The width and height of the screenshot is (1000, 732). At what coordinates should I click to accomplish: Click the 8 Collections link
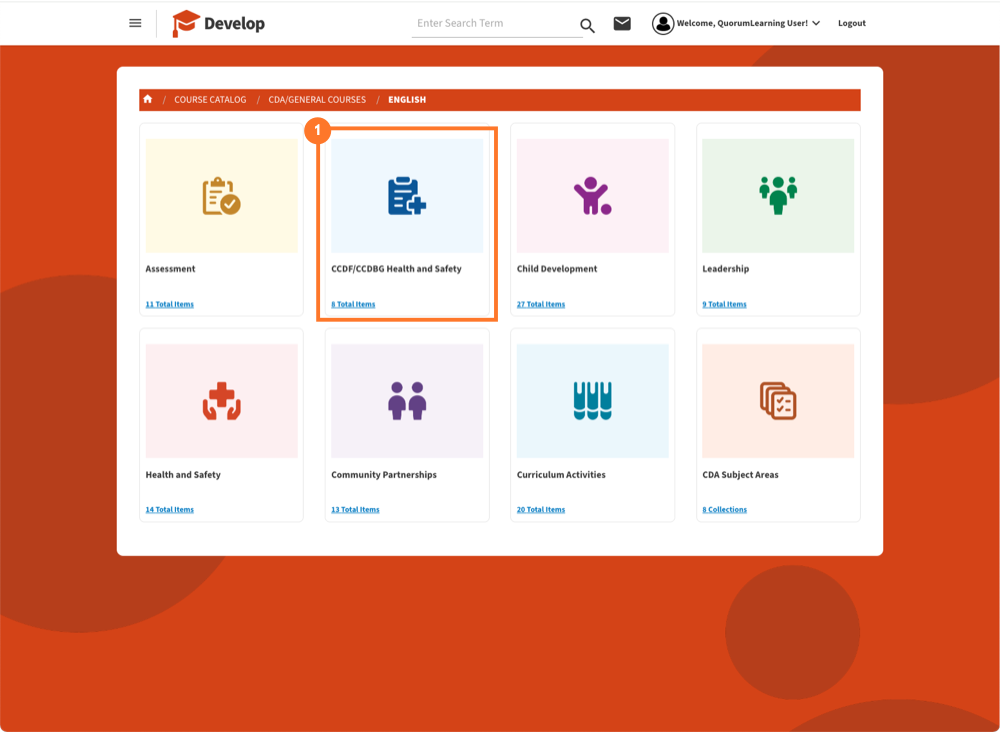click(724, 509)
